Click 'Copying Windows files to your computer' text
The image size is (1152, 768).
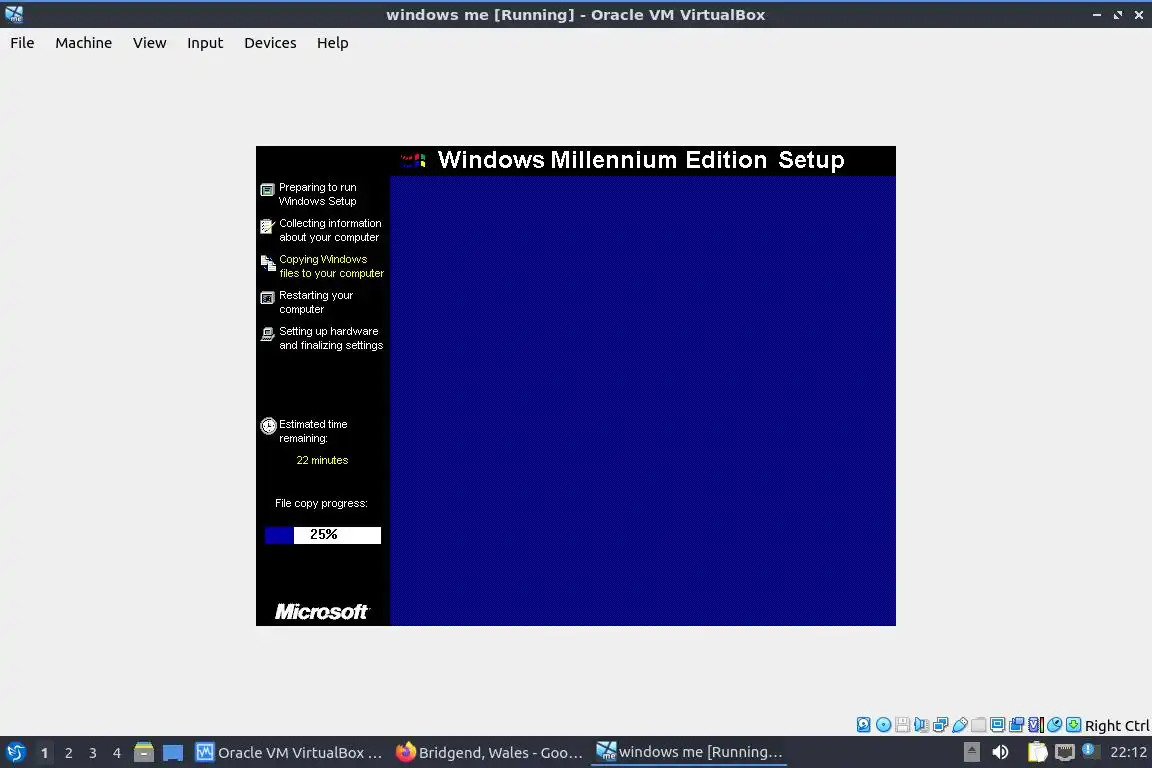[x=331, y=266]
